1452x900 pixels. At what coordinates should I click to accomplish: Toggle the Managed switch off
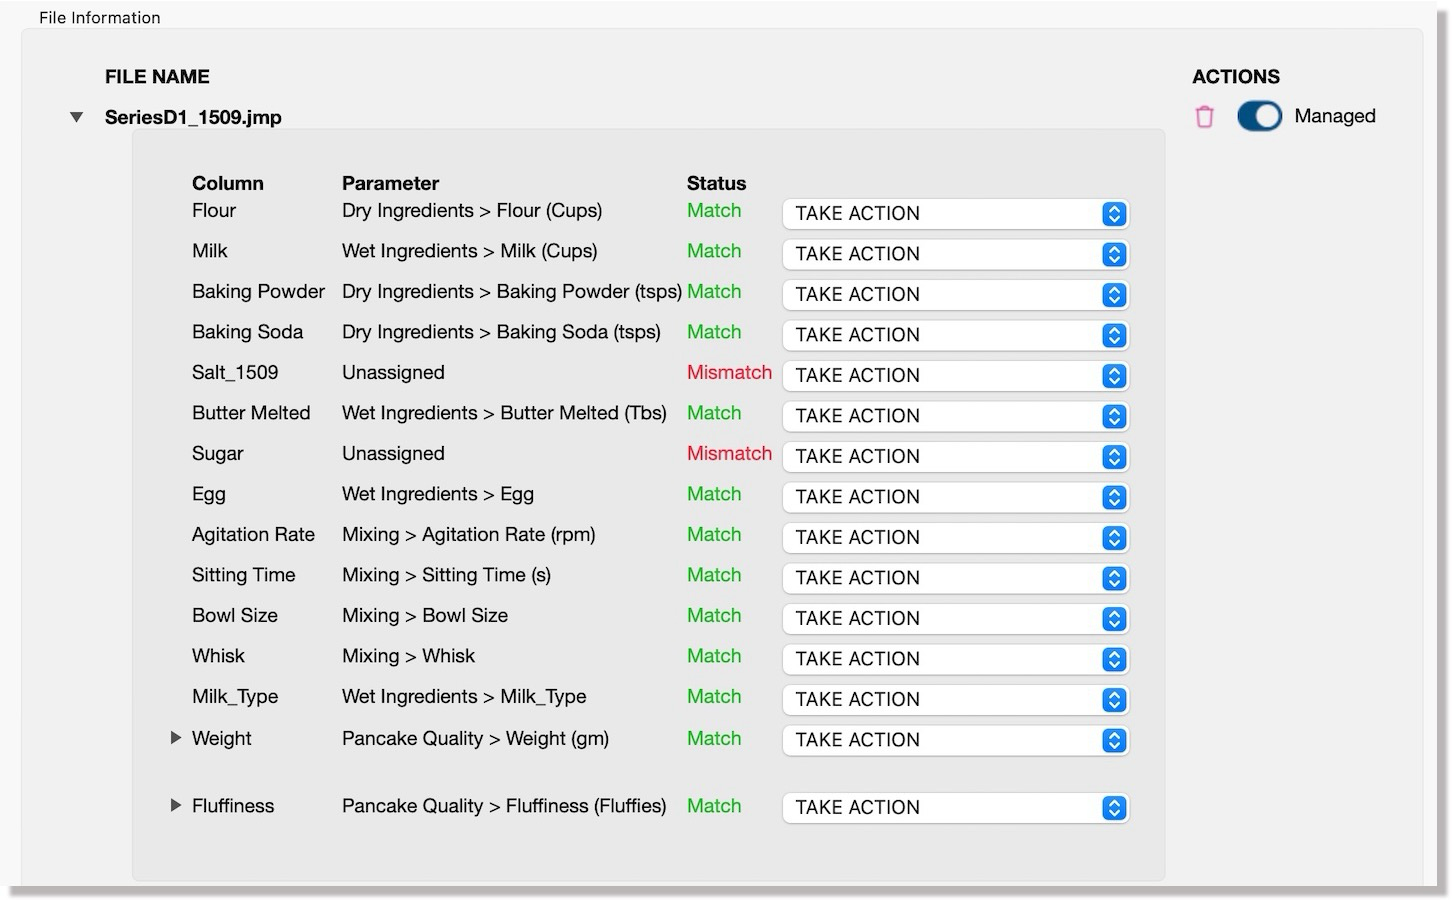(1258, 117)
